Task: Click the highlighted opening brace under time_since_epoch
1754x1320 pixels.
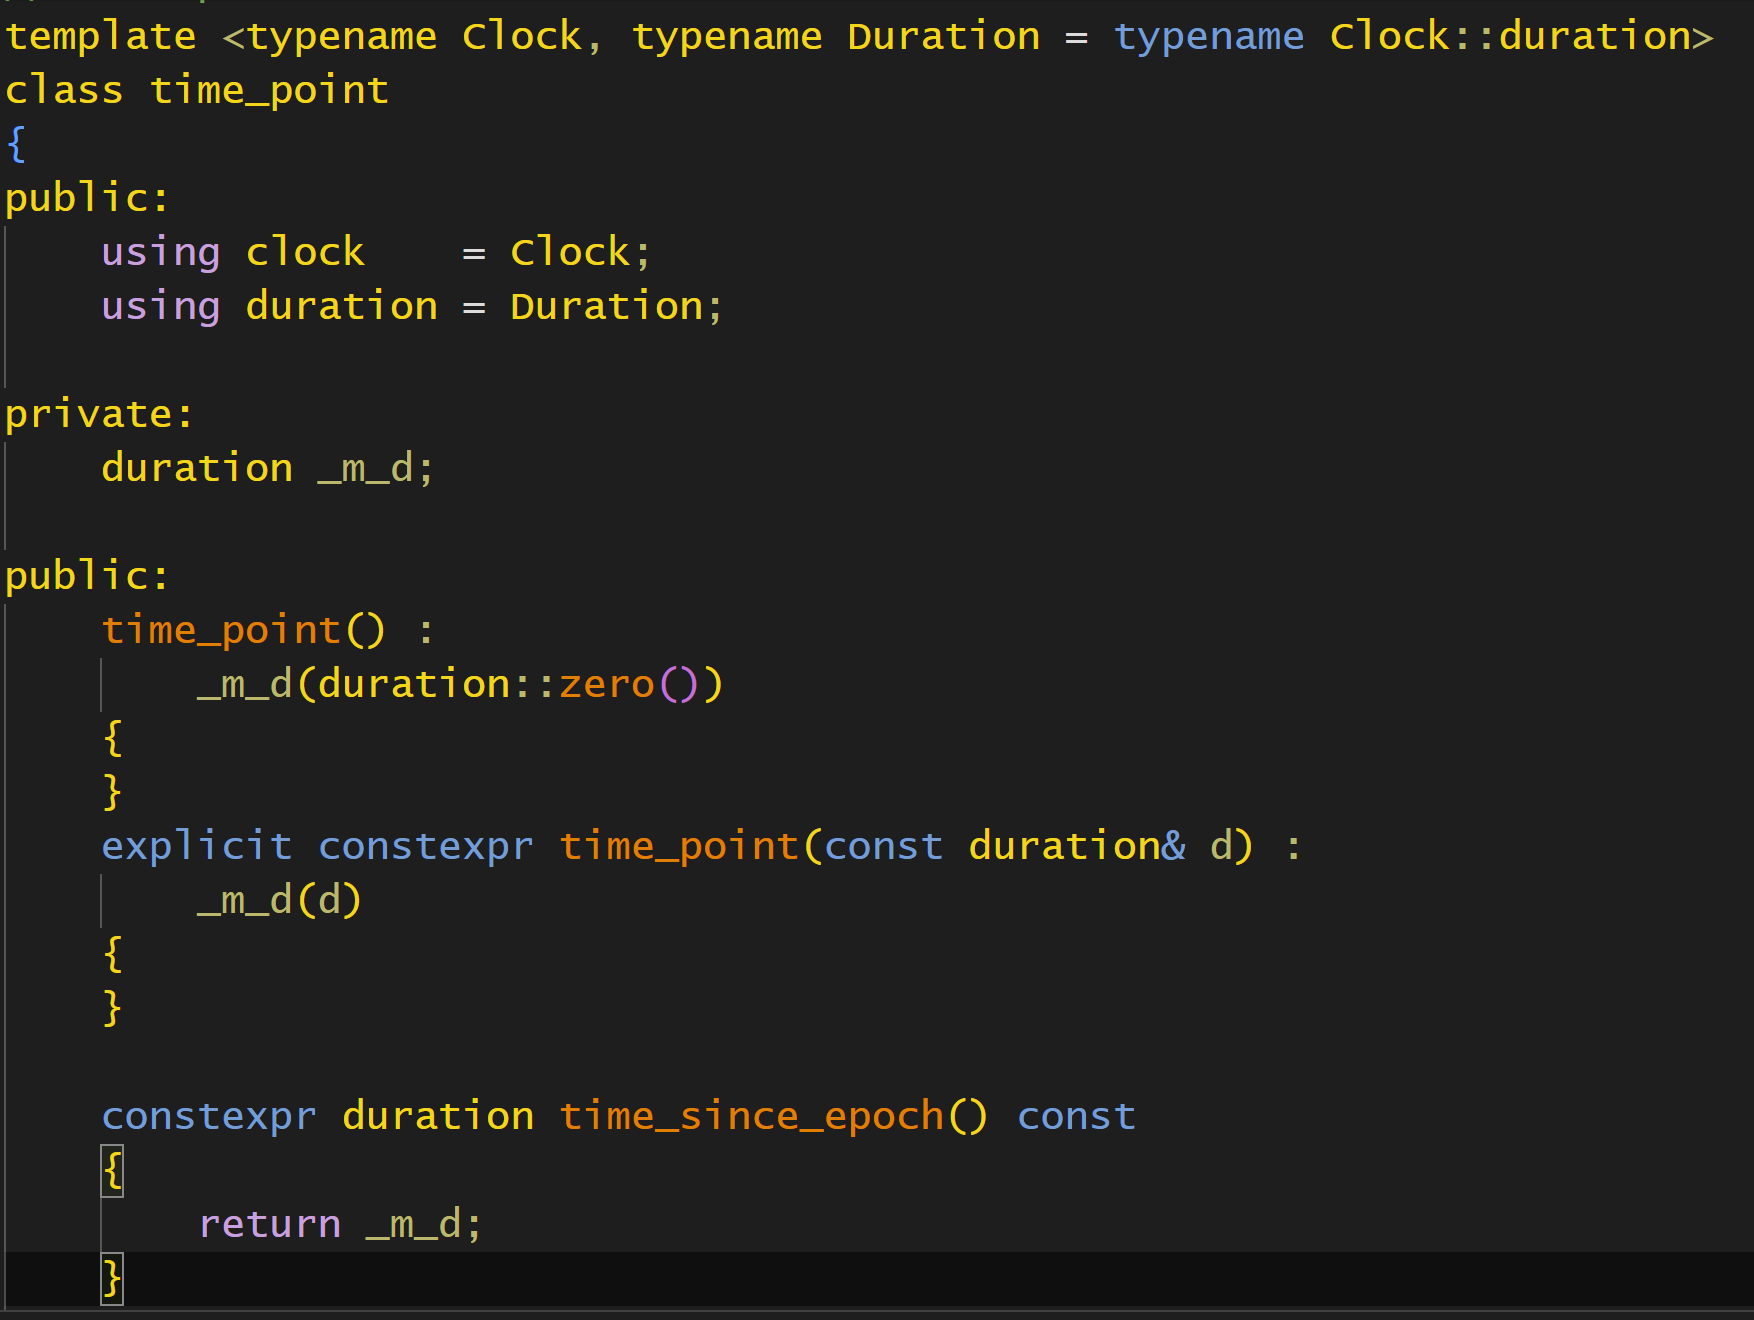Action: coord(112,1171)
